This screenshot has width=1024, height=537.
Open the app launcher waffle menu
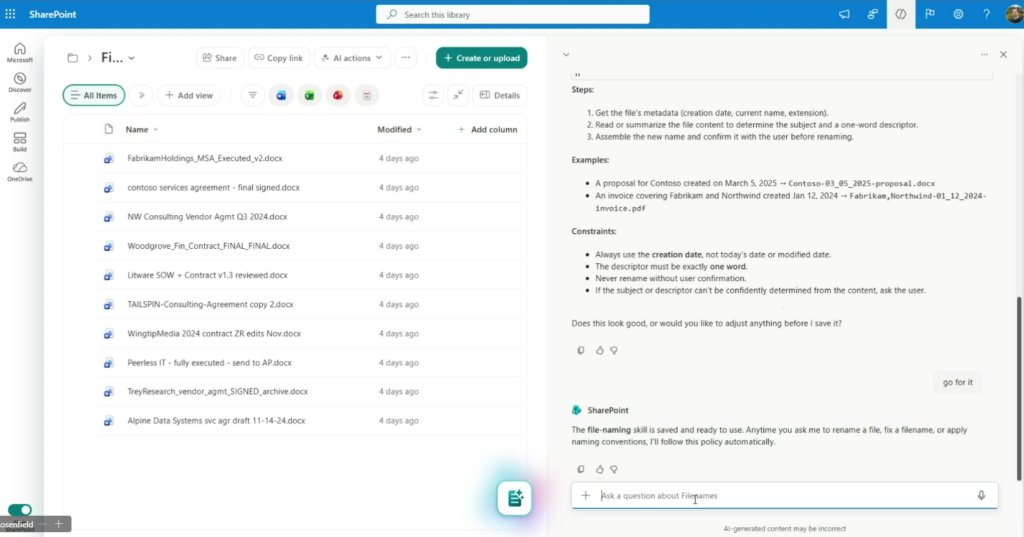(10, 14)
